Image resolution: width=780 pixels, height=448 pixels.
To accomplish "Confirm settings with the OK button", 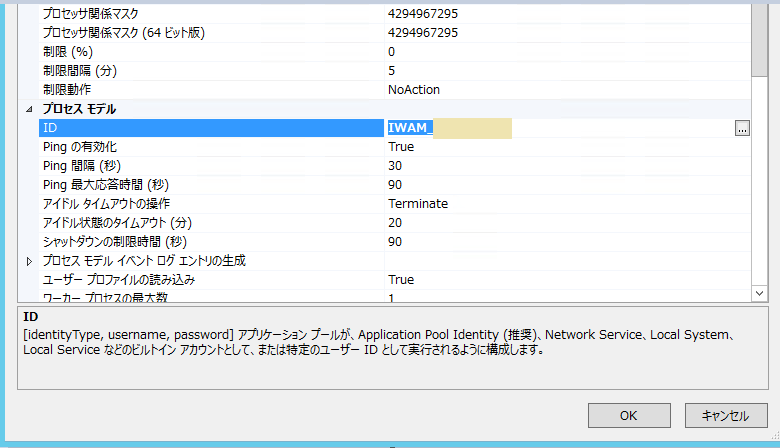I will tap(629, 416).
